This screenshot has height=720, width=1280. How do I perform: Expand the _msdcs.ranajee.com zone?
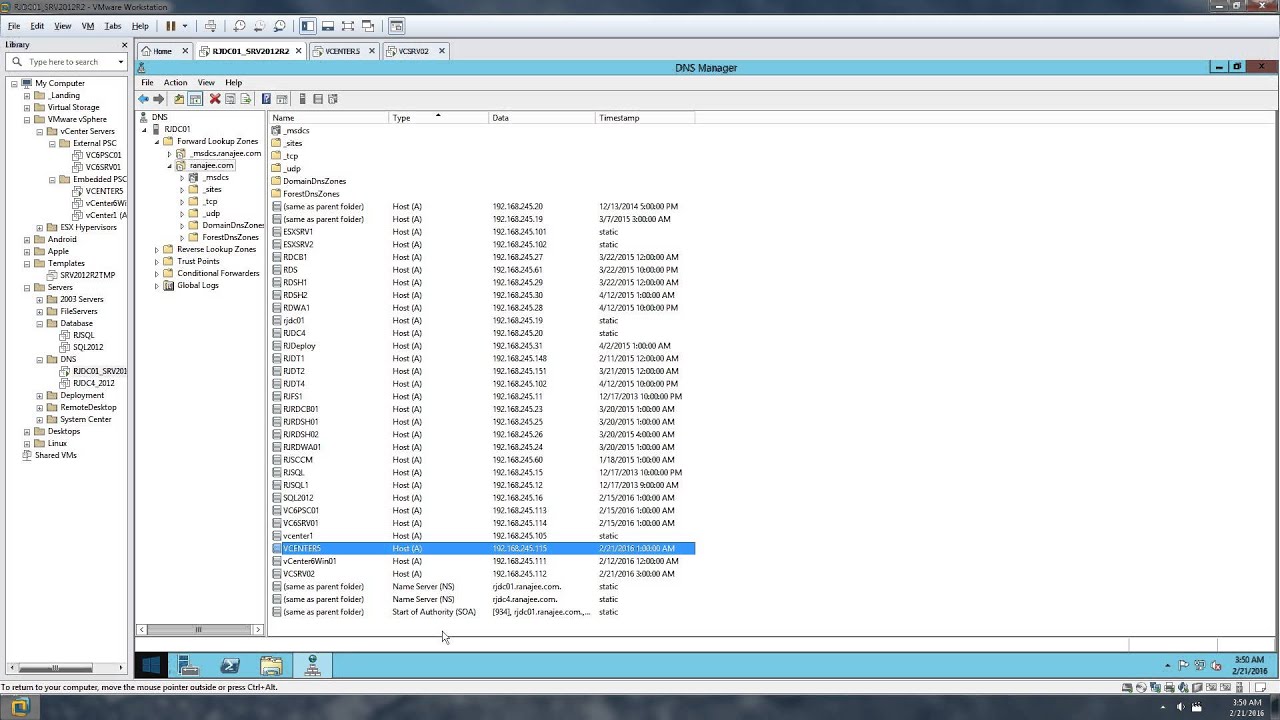169,154
